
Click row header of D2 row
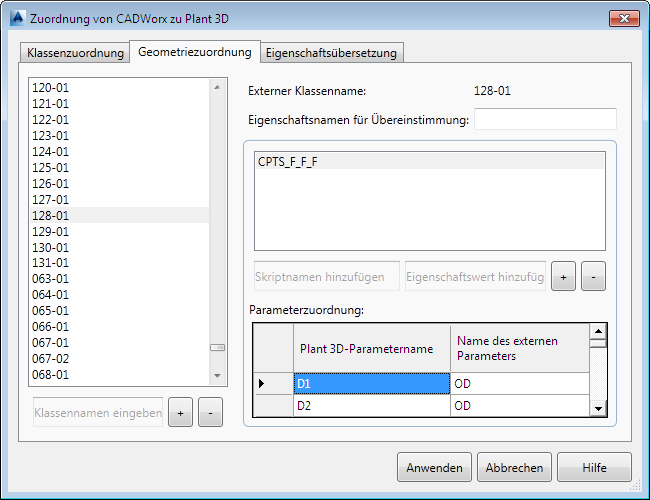pos(273,405)
